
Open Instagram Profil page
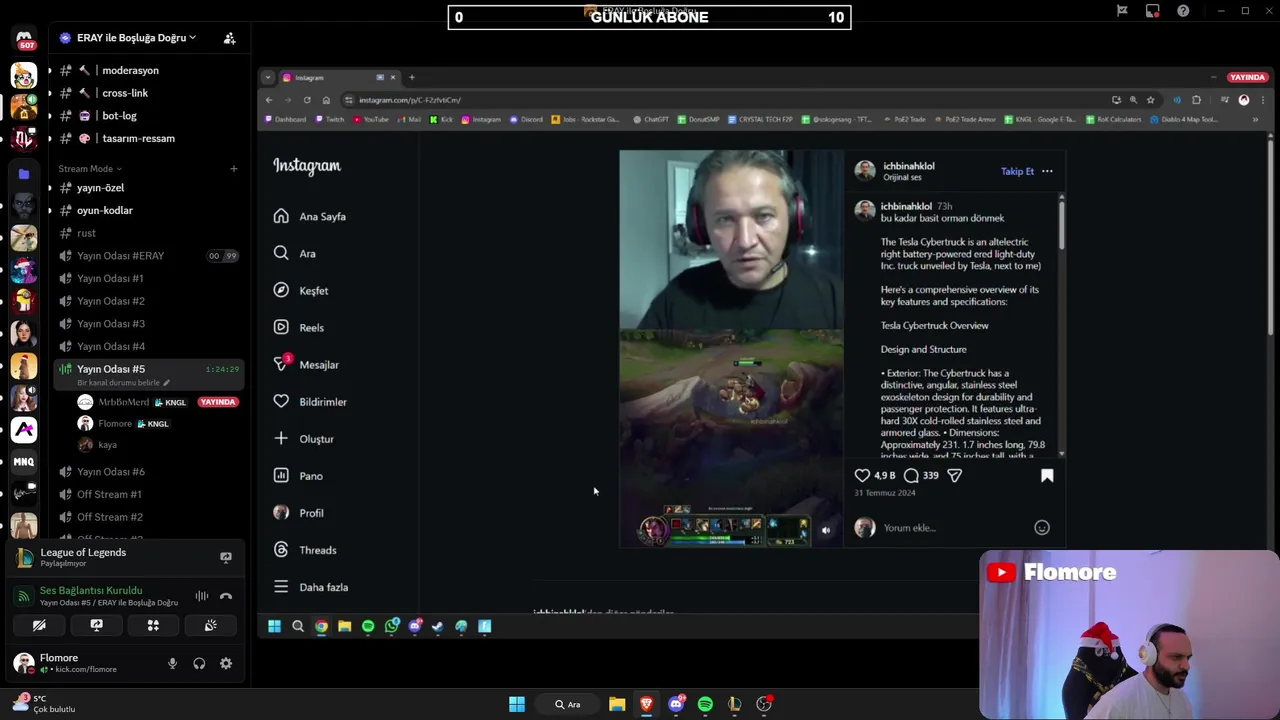click(299, 512)
